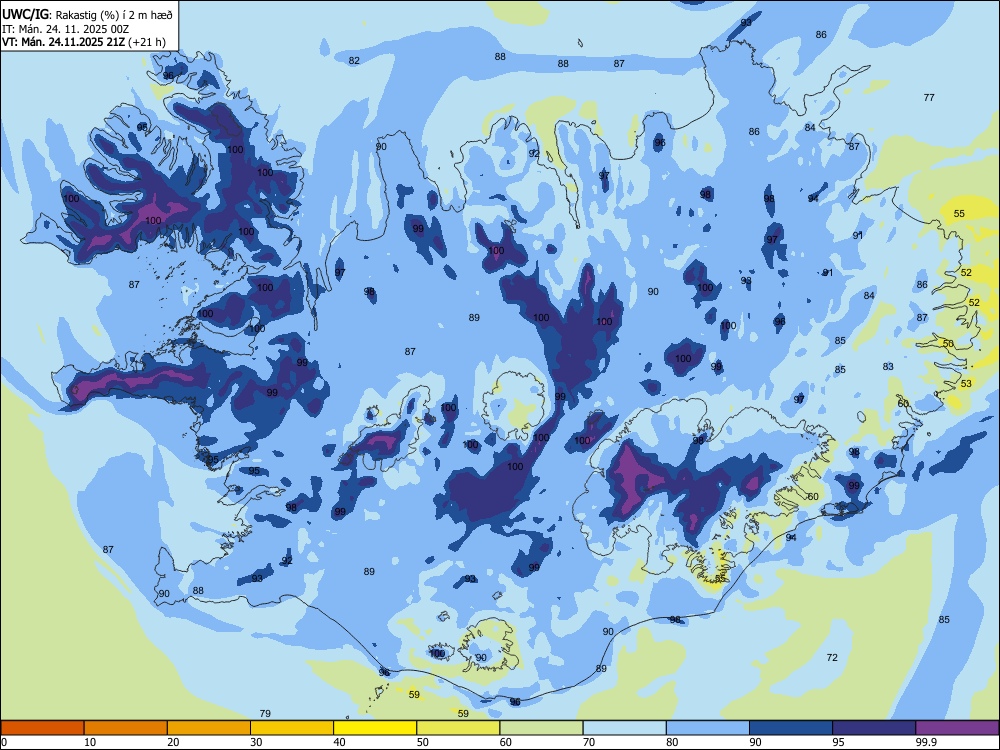The image size is (1000, 750).
Task: Pick the 50–60 pale yellow legend swatch
Action: coord(458,728)
